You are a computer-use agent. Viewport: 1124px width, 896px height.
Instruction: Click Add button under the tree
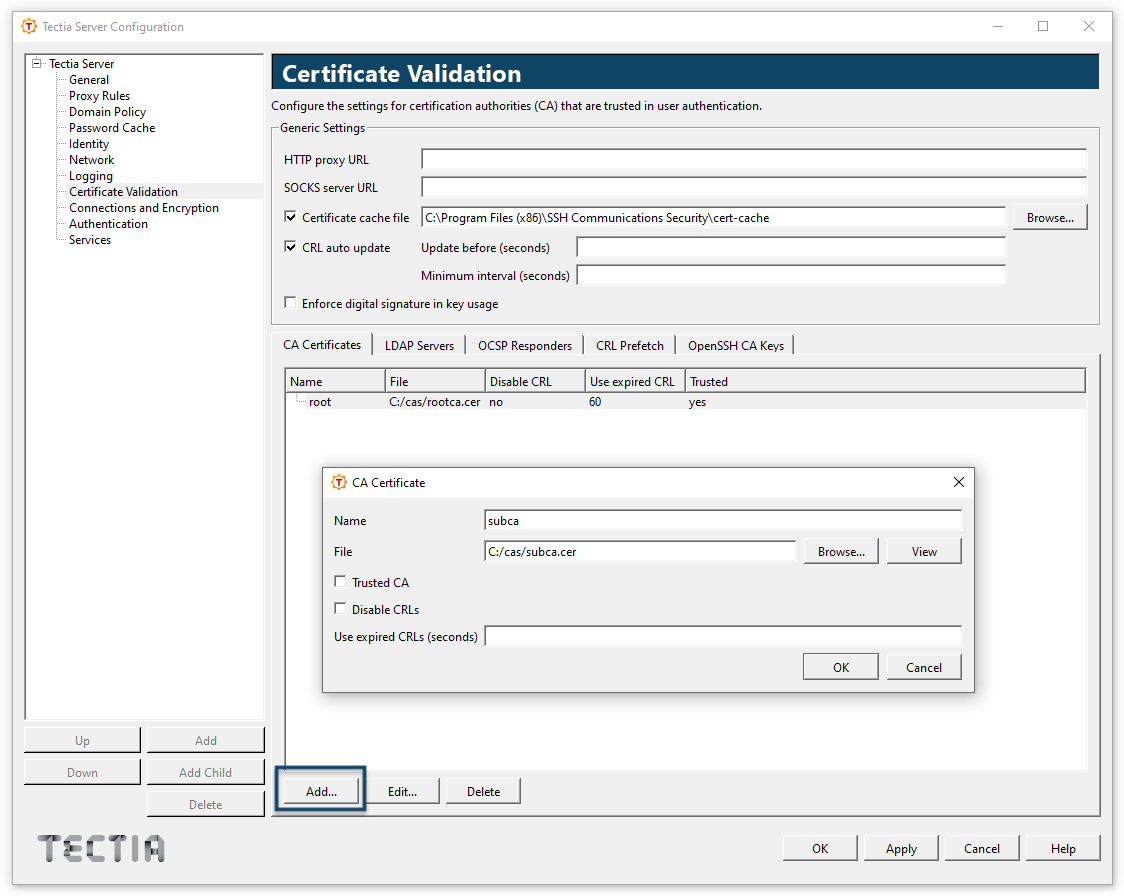(206, 740)
